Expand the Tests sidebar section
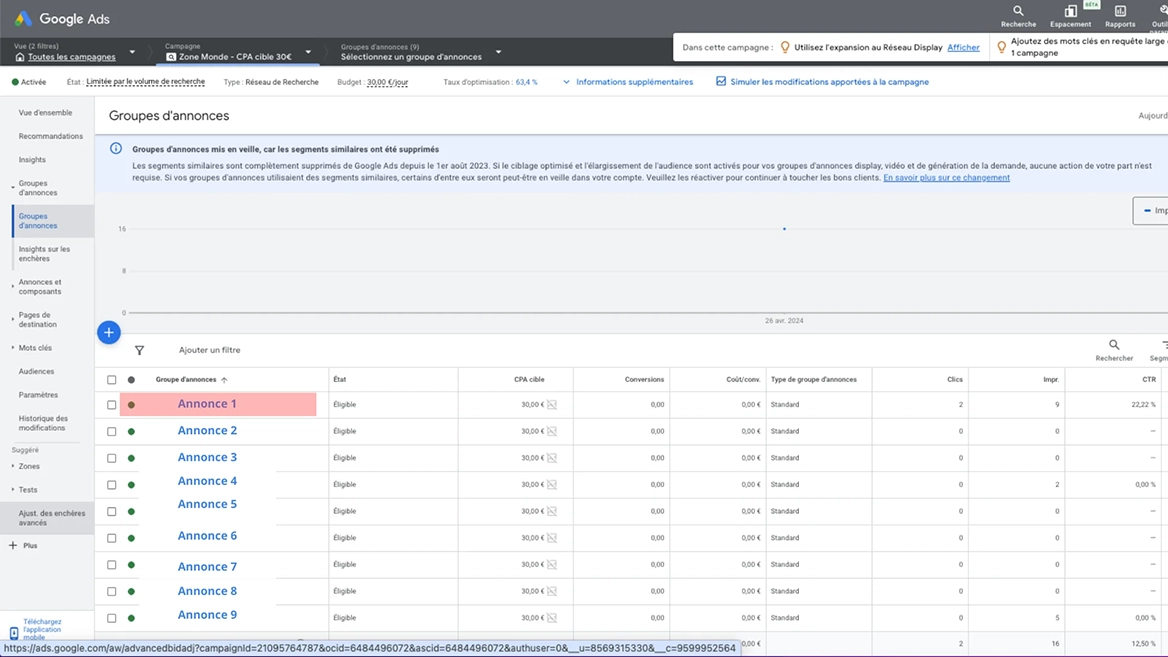This screenshot has height=657, width=1168. (x=13, y=489)
